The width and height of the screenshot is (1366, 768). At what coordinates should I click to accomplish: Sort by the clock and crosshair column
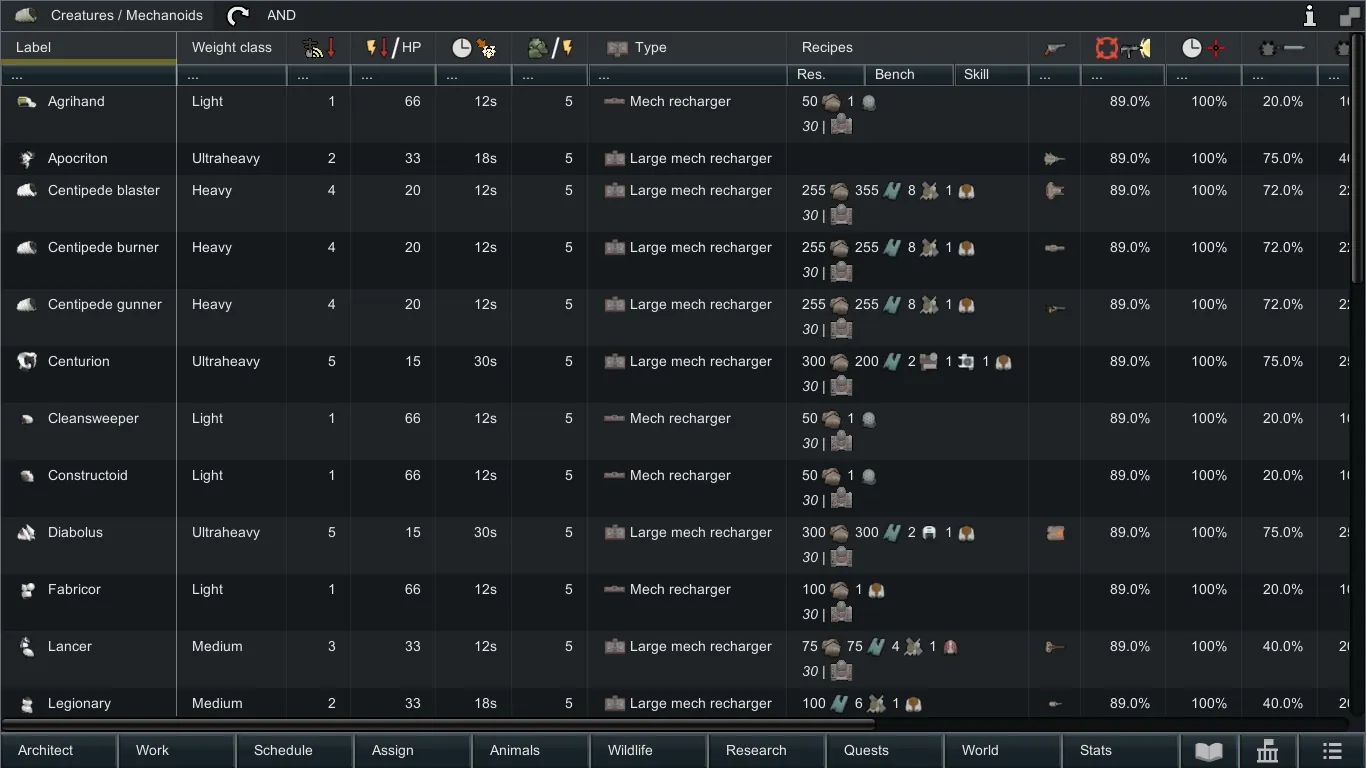pyautogui.click(x=1203, y=48)
